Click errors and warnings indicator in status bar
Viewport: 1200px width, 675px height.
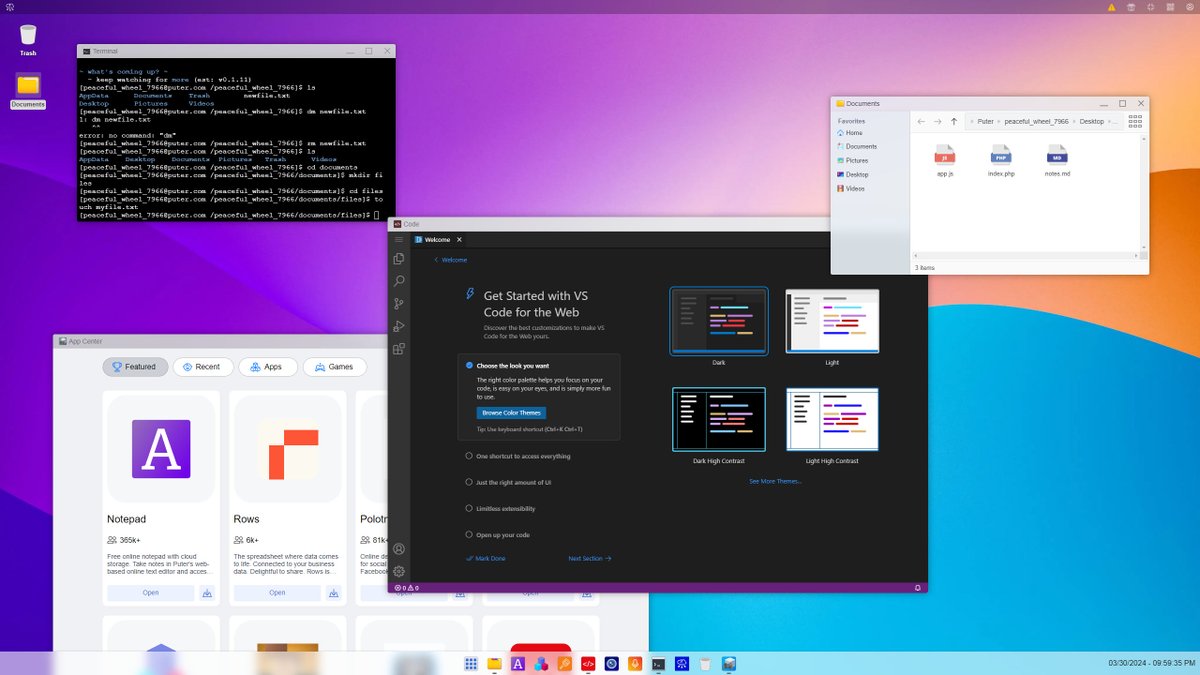click(406, 588)
